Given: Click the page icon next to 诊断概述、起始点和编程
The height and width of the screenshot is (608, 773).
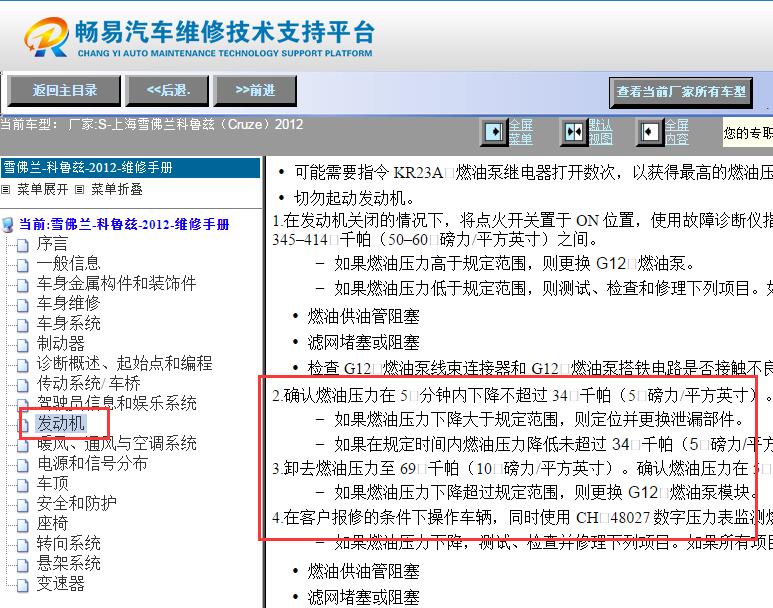Looking at the screenshot, I should click(23, 365).
